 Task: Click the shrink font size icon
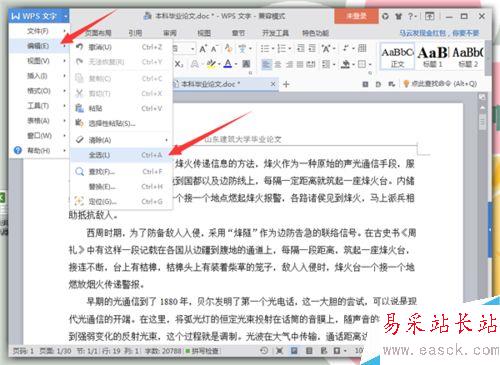pyautogui.click(x=214, y=49)
